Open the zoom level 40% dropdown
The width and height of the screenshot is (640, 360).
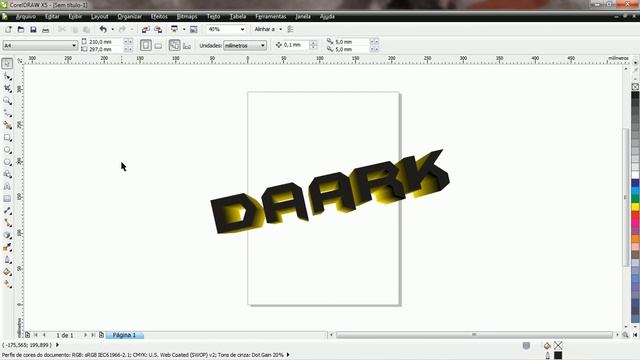(x=242, y=29)
